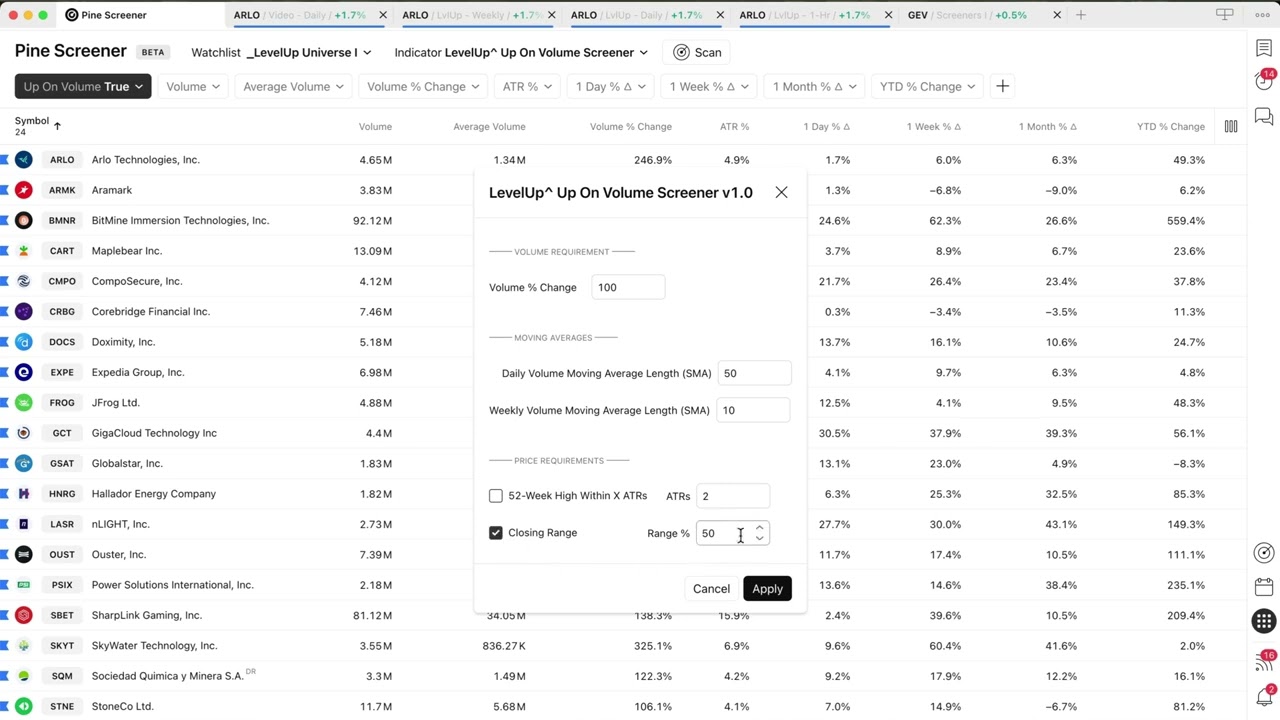Screen dimensions: 1280x720
Task: Click the JFrog FROG green logo icon
Action: coord(24,403)
